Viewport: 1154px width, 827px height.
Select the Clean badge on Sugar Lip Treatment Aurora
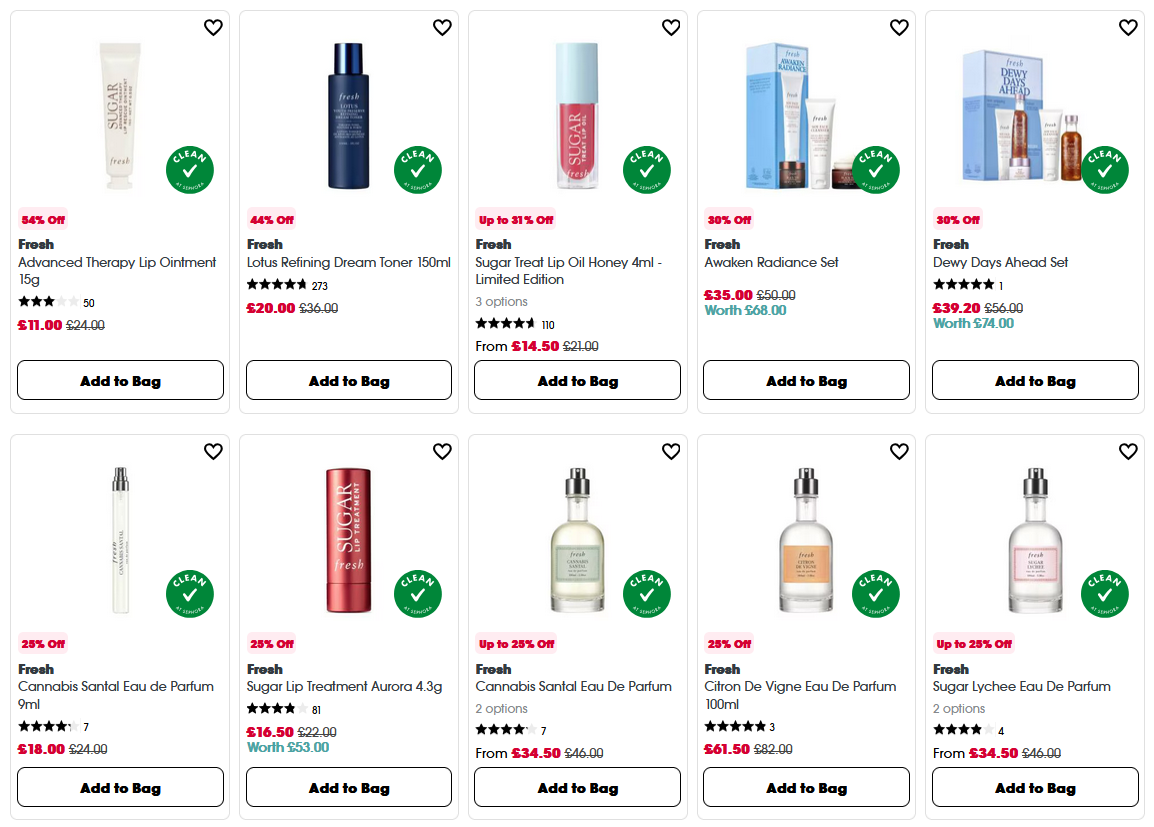pos(417,594)
